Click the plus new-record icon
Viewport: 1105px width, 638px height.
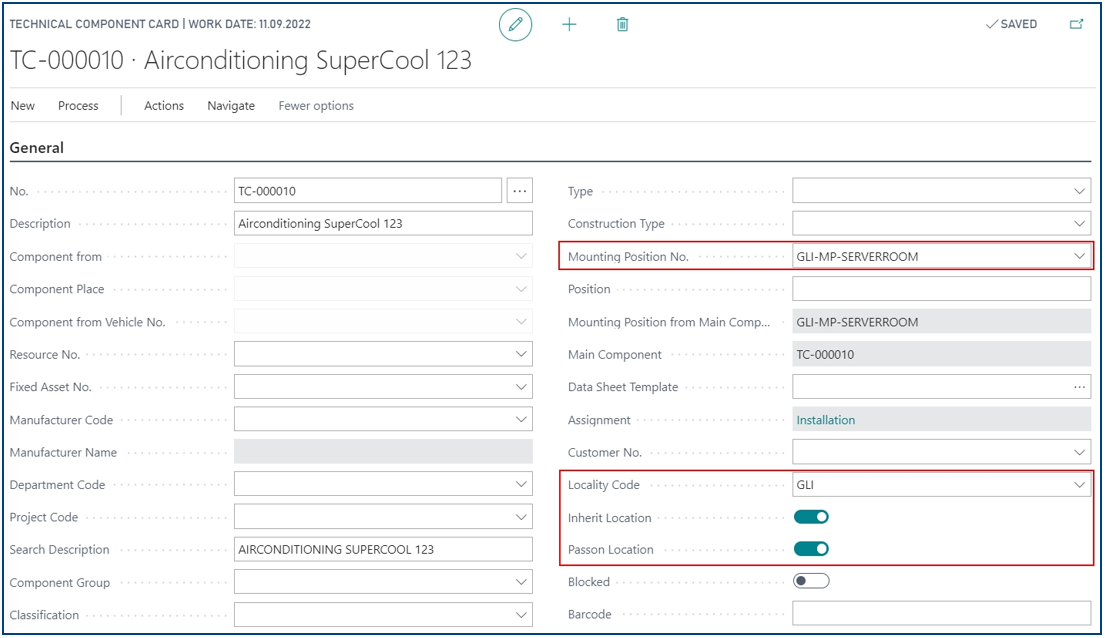pos(569,25)
